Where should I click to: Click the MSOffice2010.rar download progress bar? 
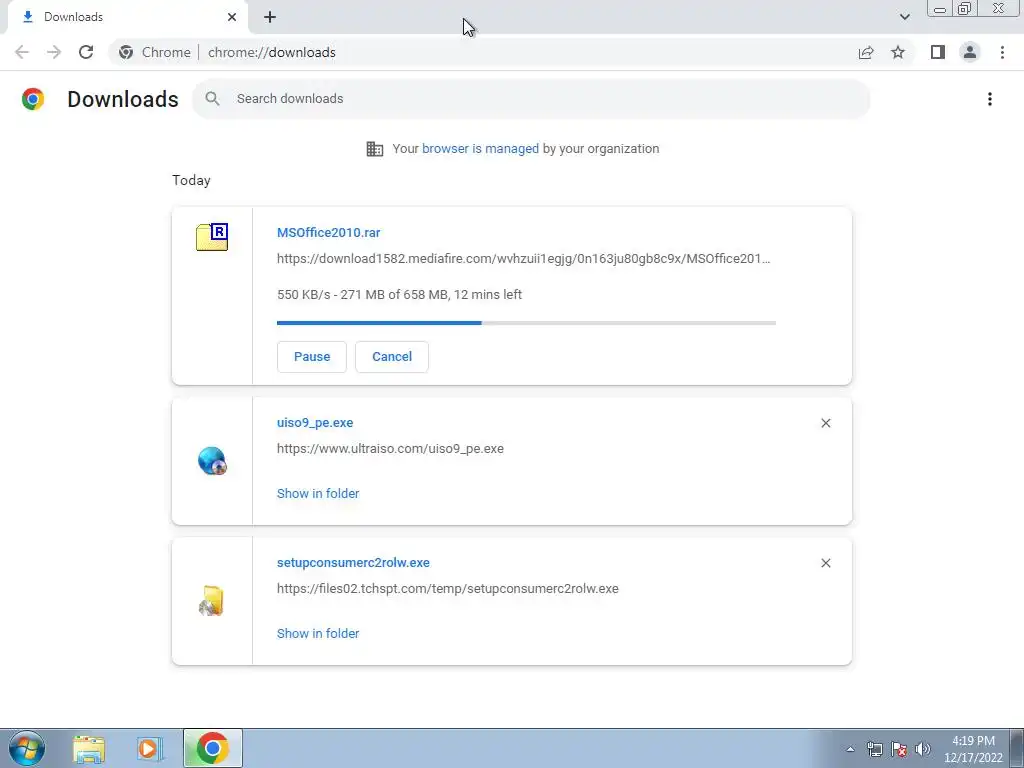coord(526,323)
